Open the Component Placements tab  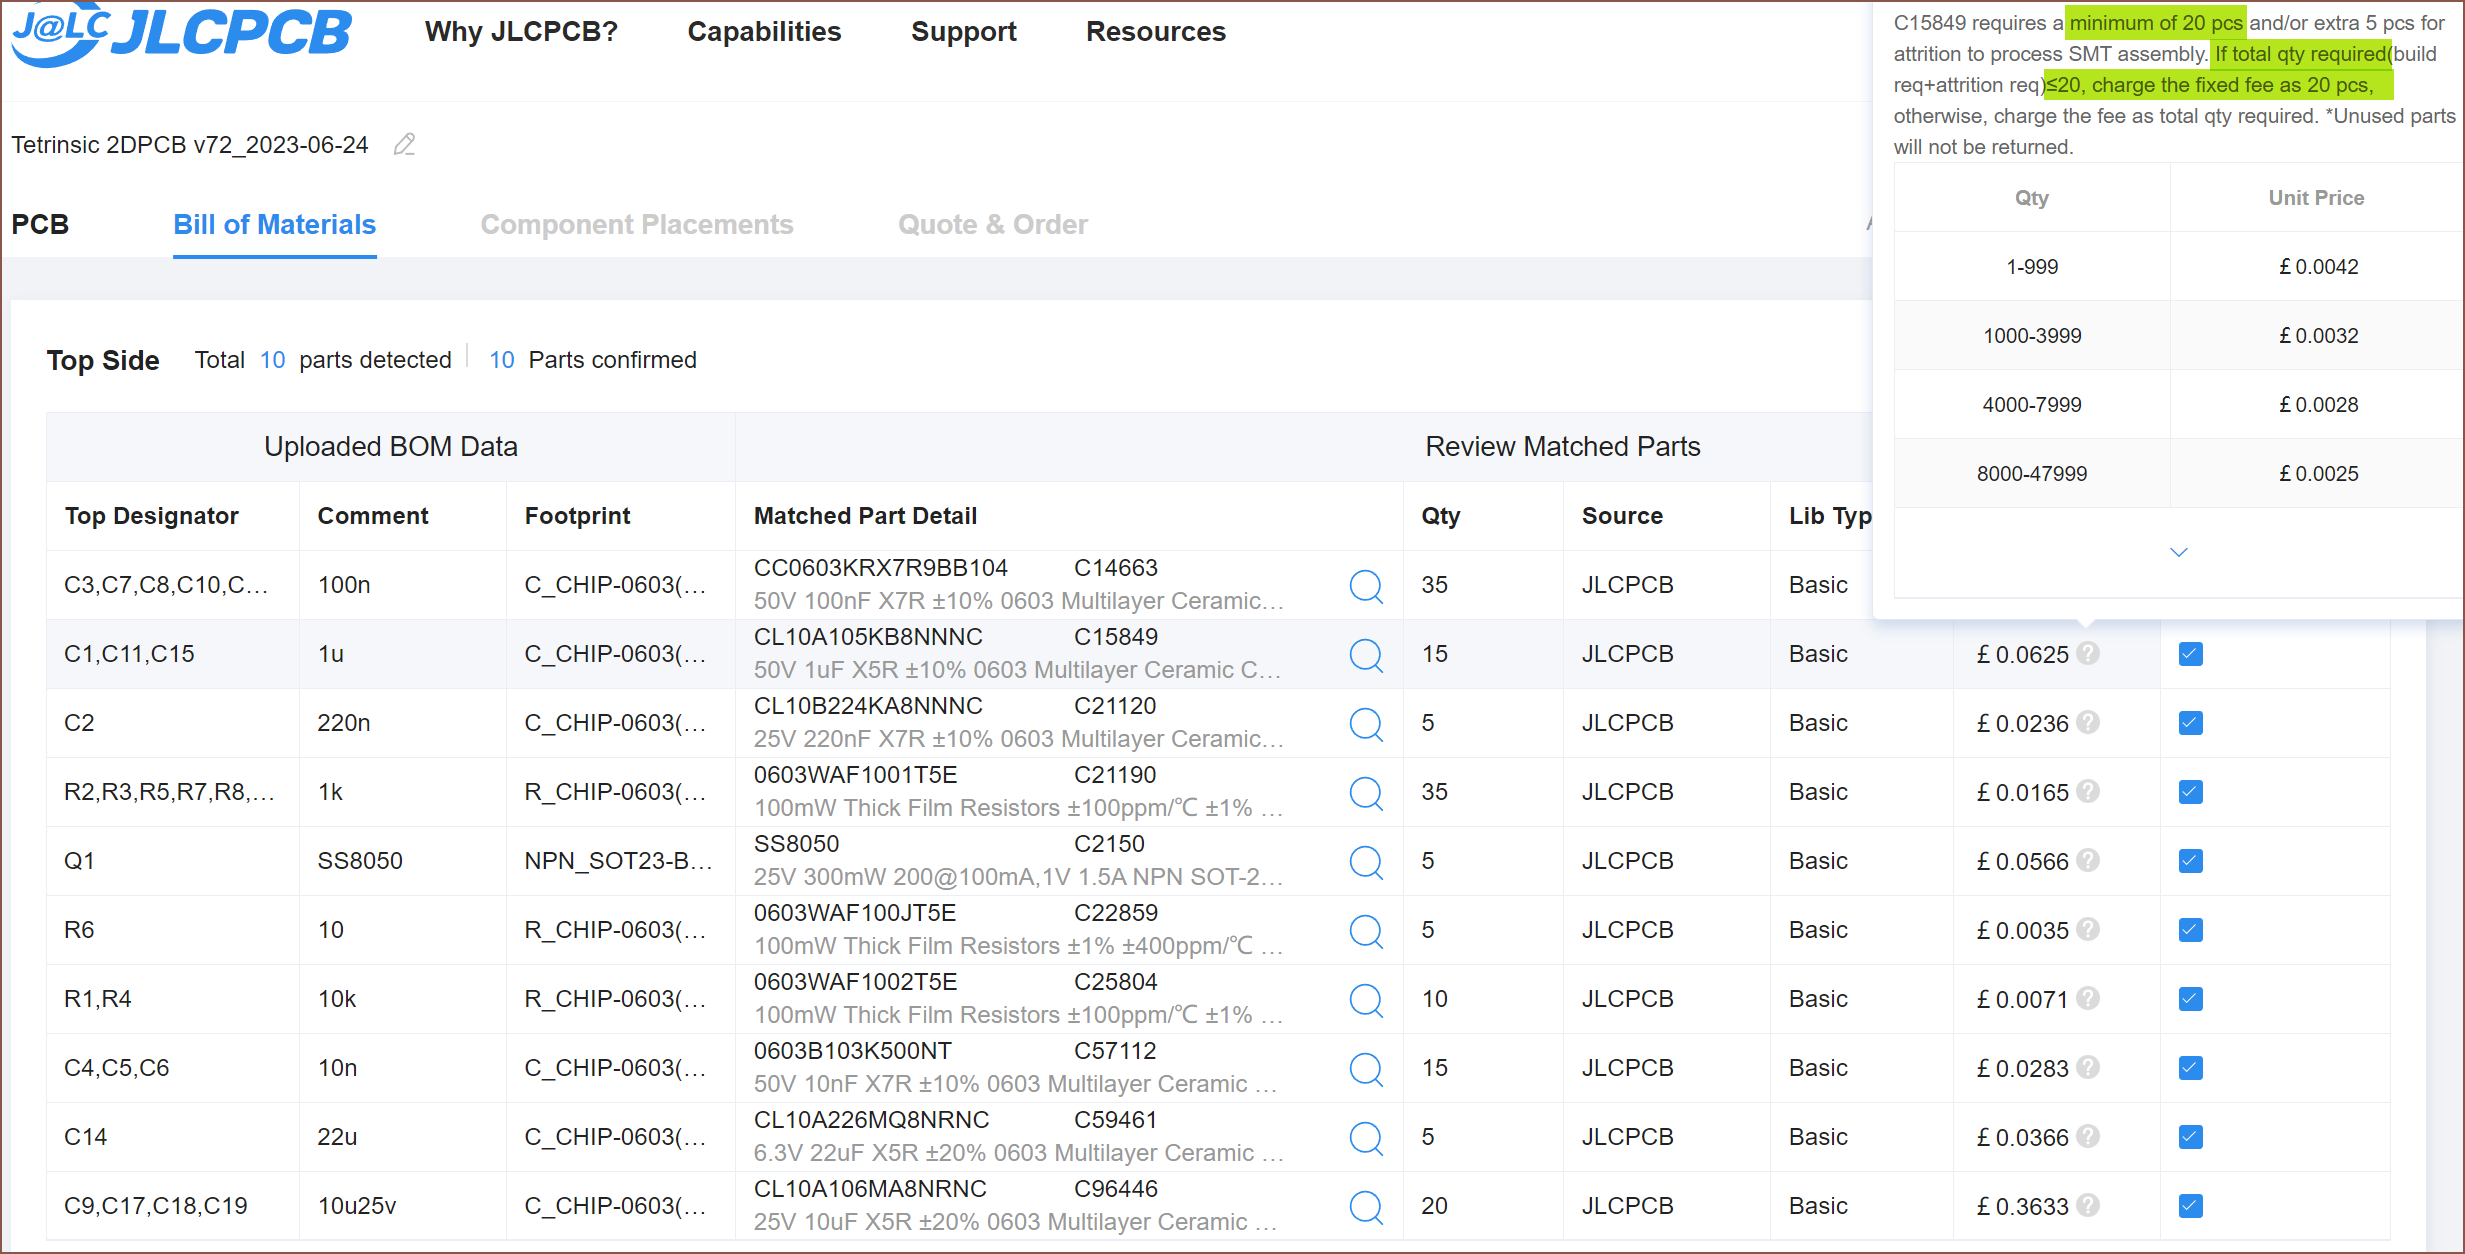(636, 224)
